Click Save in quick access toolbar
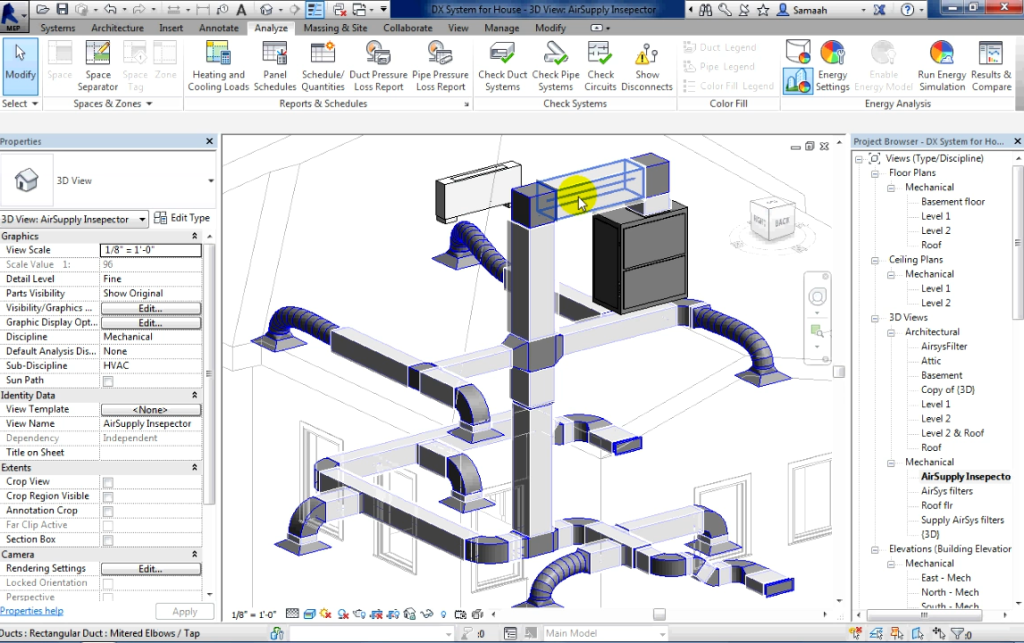Image resolution: width=1024 pixels, height=643 pixels. click(62, 10)
